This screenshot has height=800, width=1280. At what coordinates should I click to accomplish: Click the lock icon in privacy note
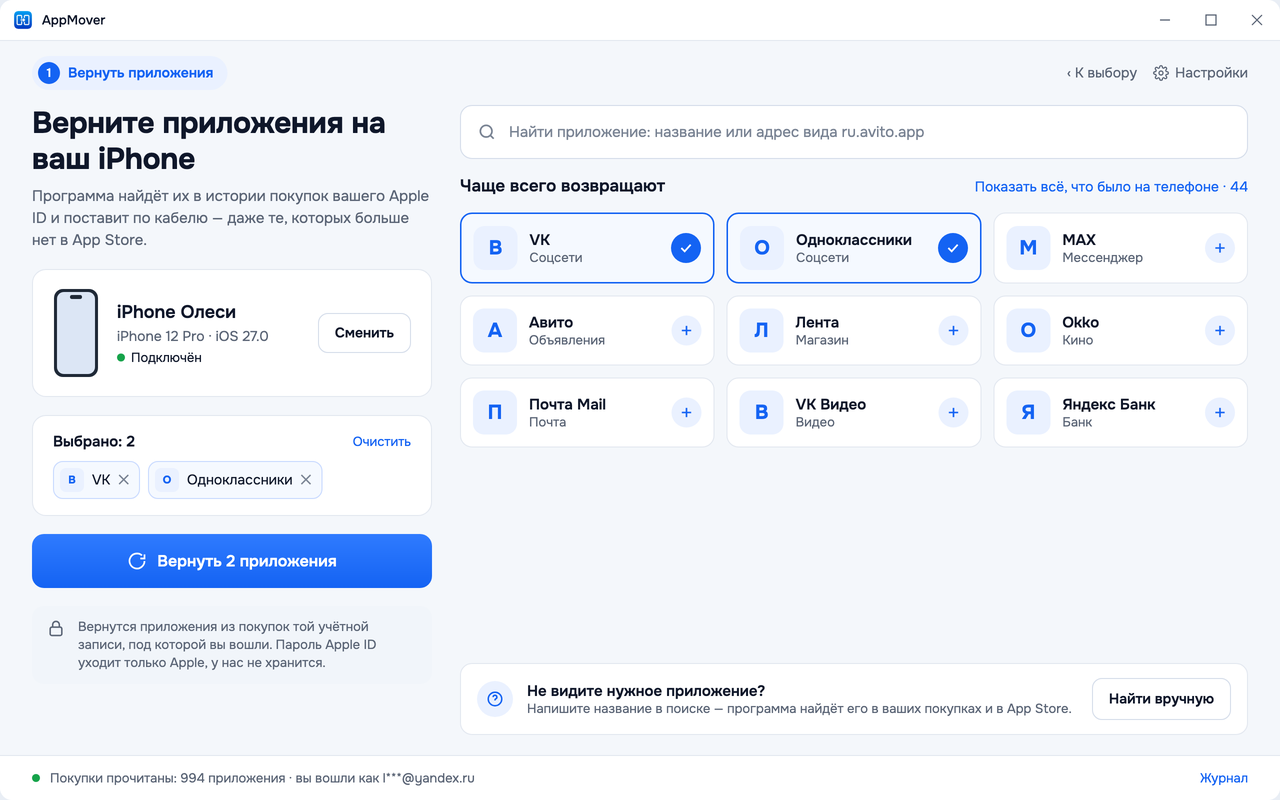coord(57,629)
